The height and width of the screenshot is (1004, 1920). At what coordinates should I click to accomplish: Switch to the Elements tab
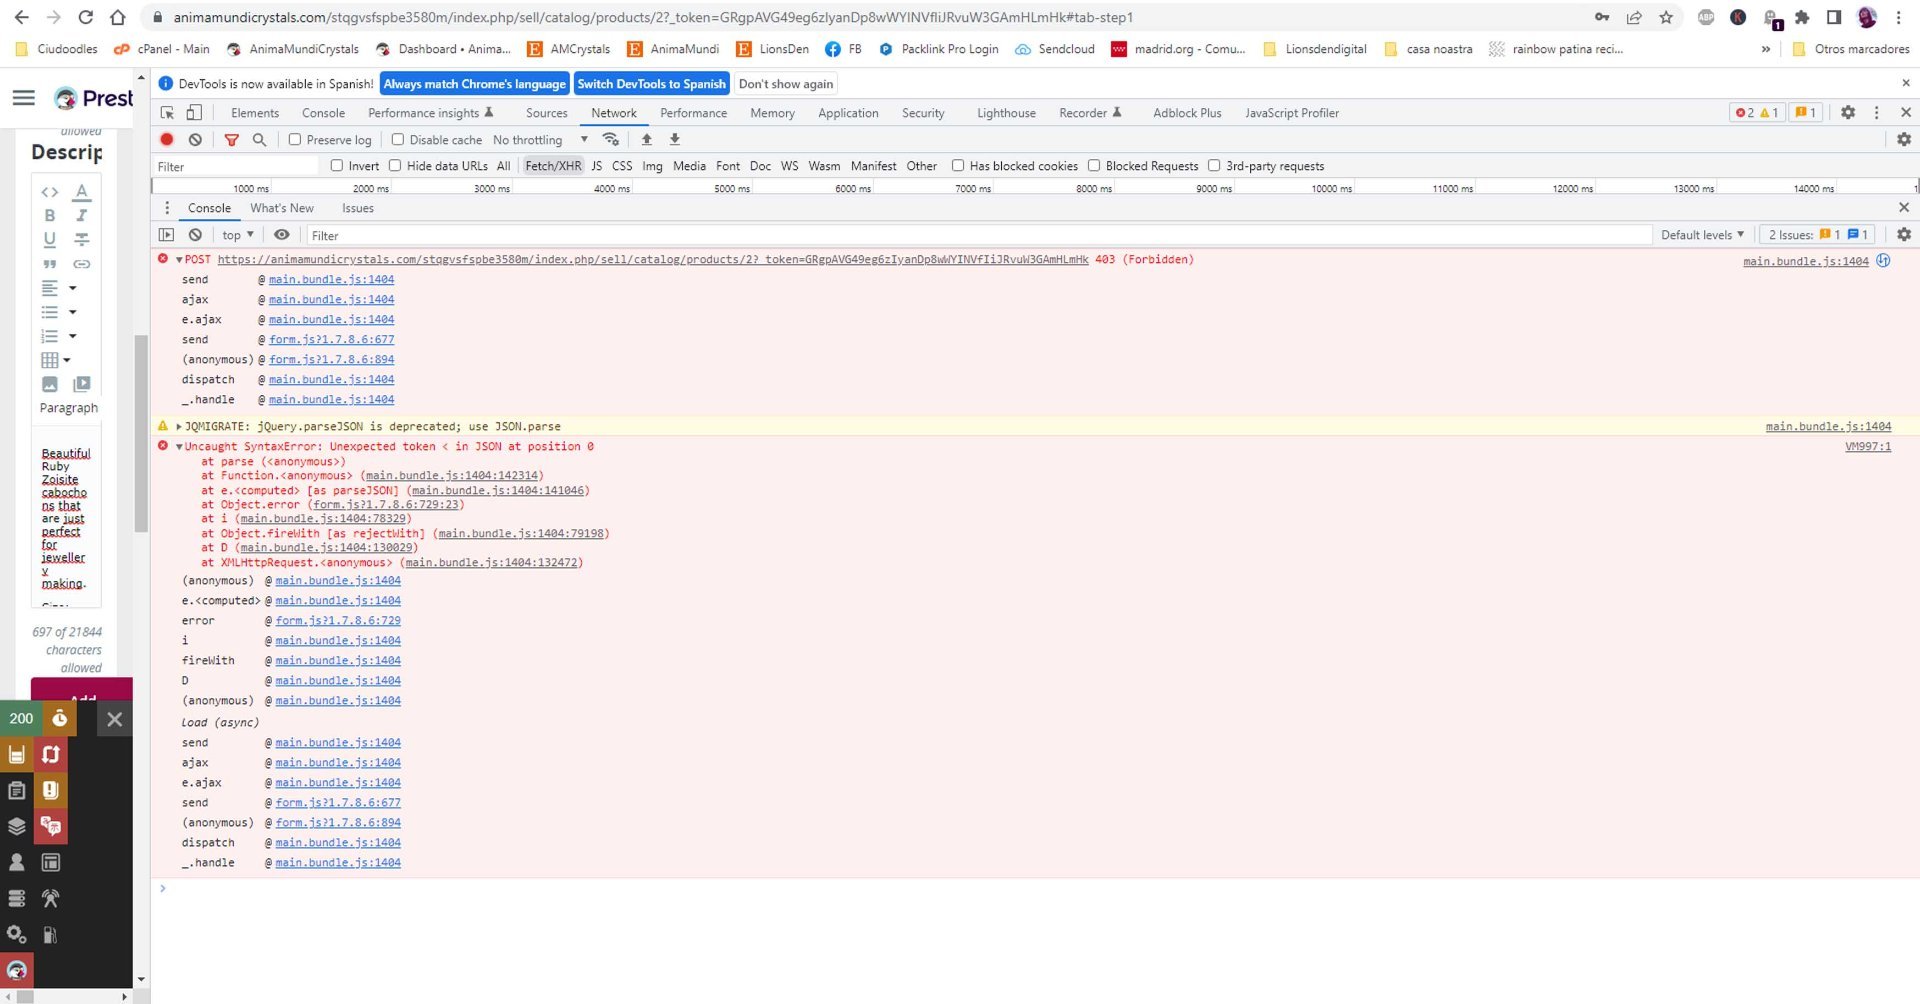[255, 113]
